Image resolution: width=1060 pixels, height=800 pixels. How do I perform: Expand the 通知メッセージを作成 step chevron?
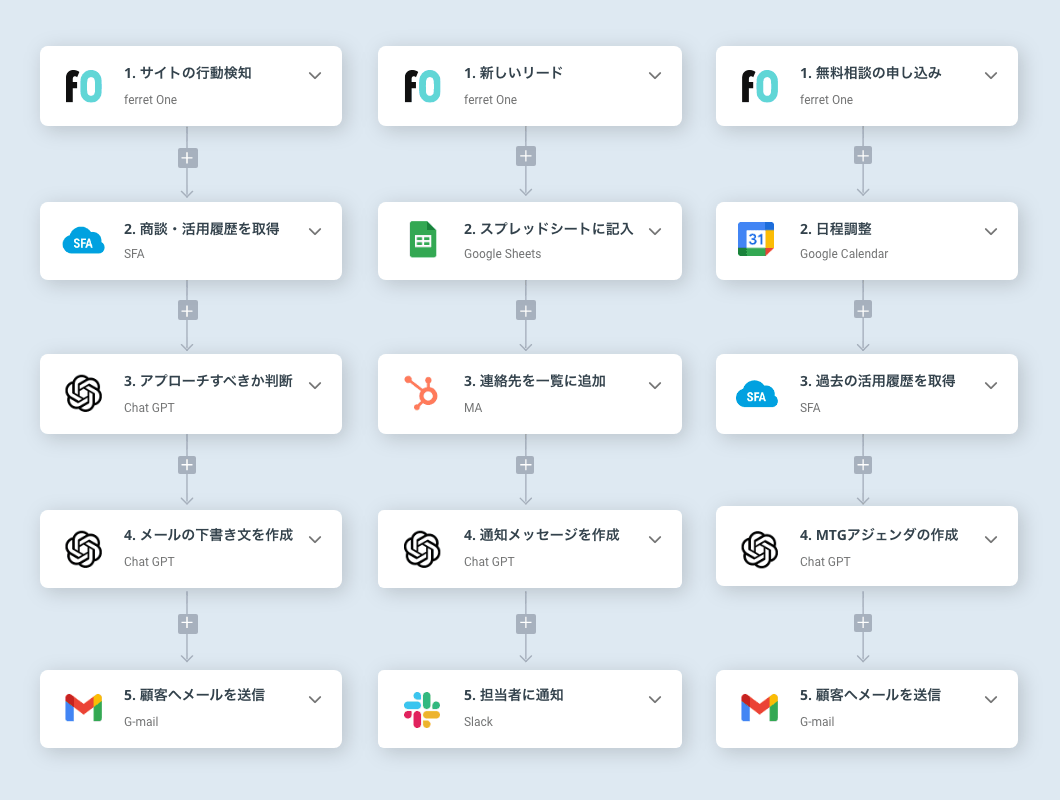point(655,539)
